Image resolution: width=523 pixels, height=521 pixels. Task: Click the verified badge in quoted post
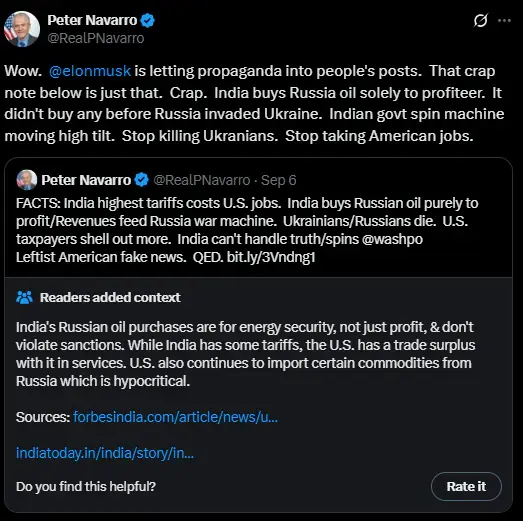tap(141, 180)
